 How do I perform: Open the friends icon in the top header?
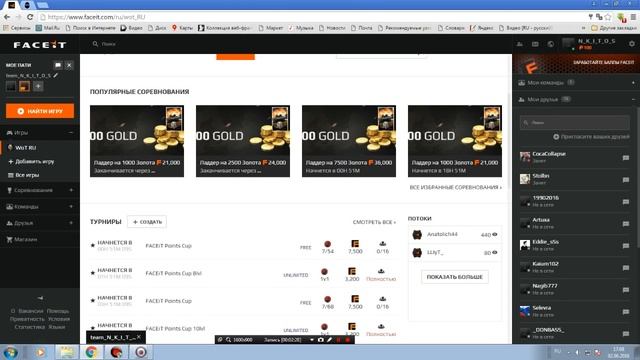(x=520, y=44)
